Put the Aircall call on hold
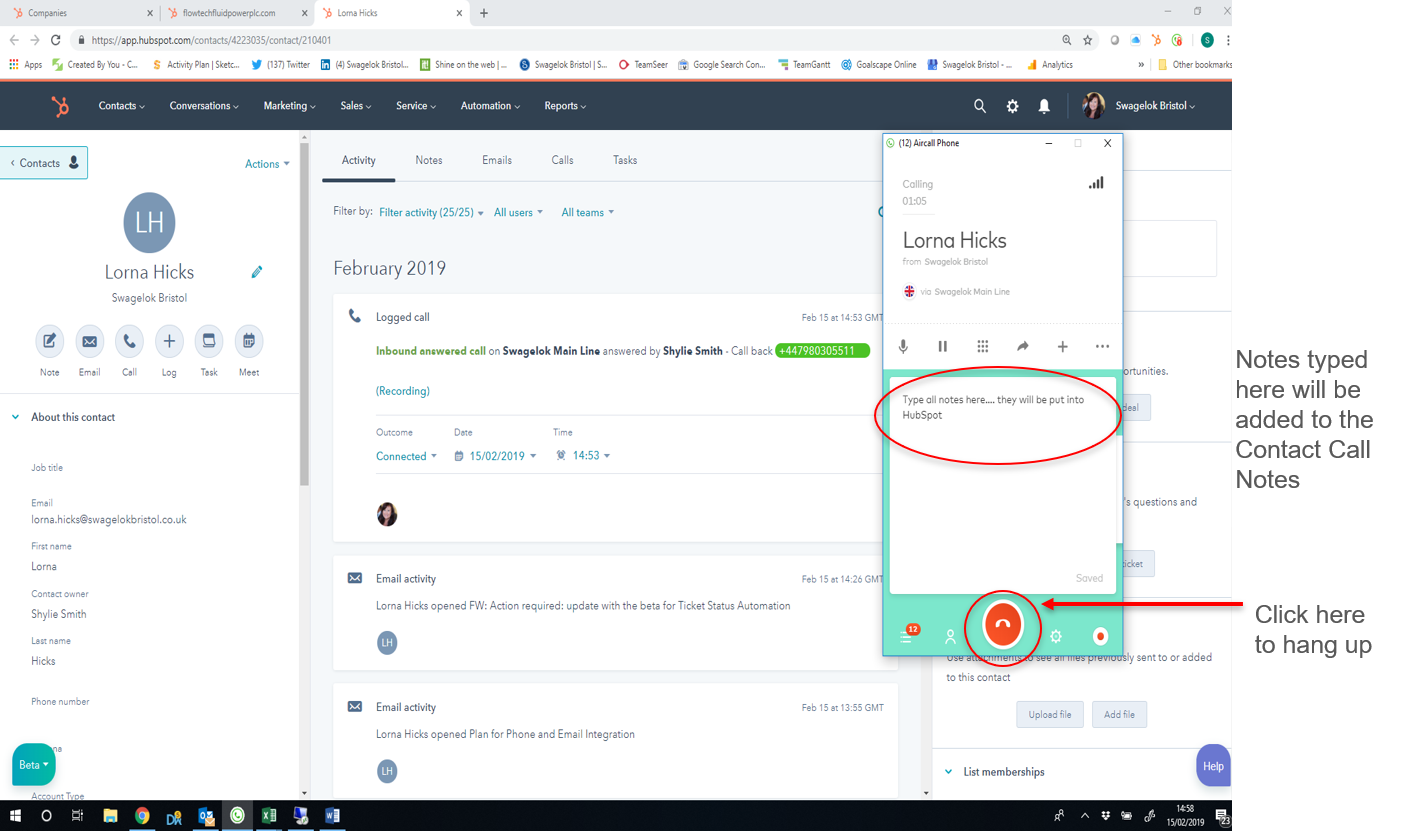The height and width of the screenshot is (831, 1408). (x=942, y=346)
